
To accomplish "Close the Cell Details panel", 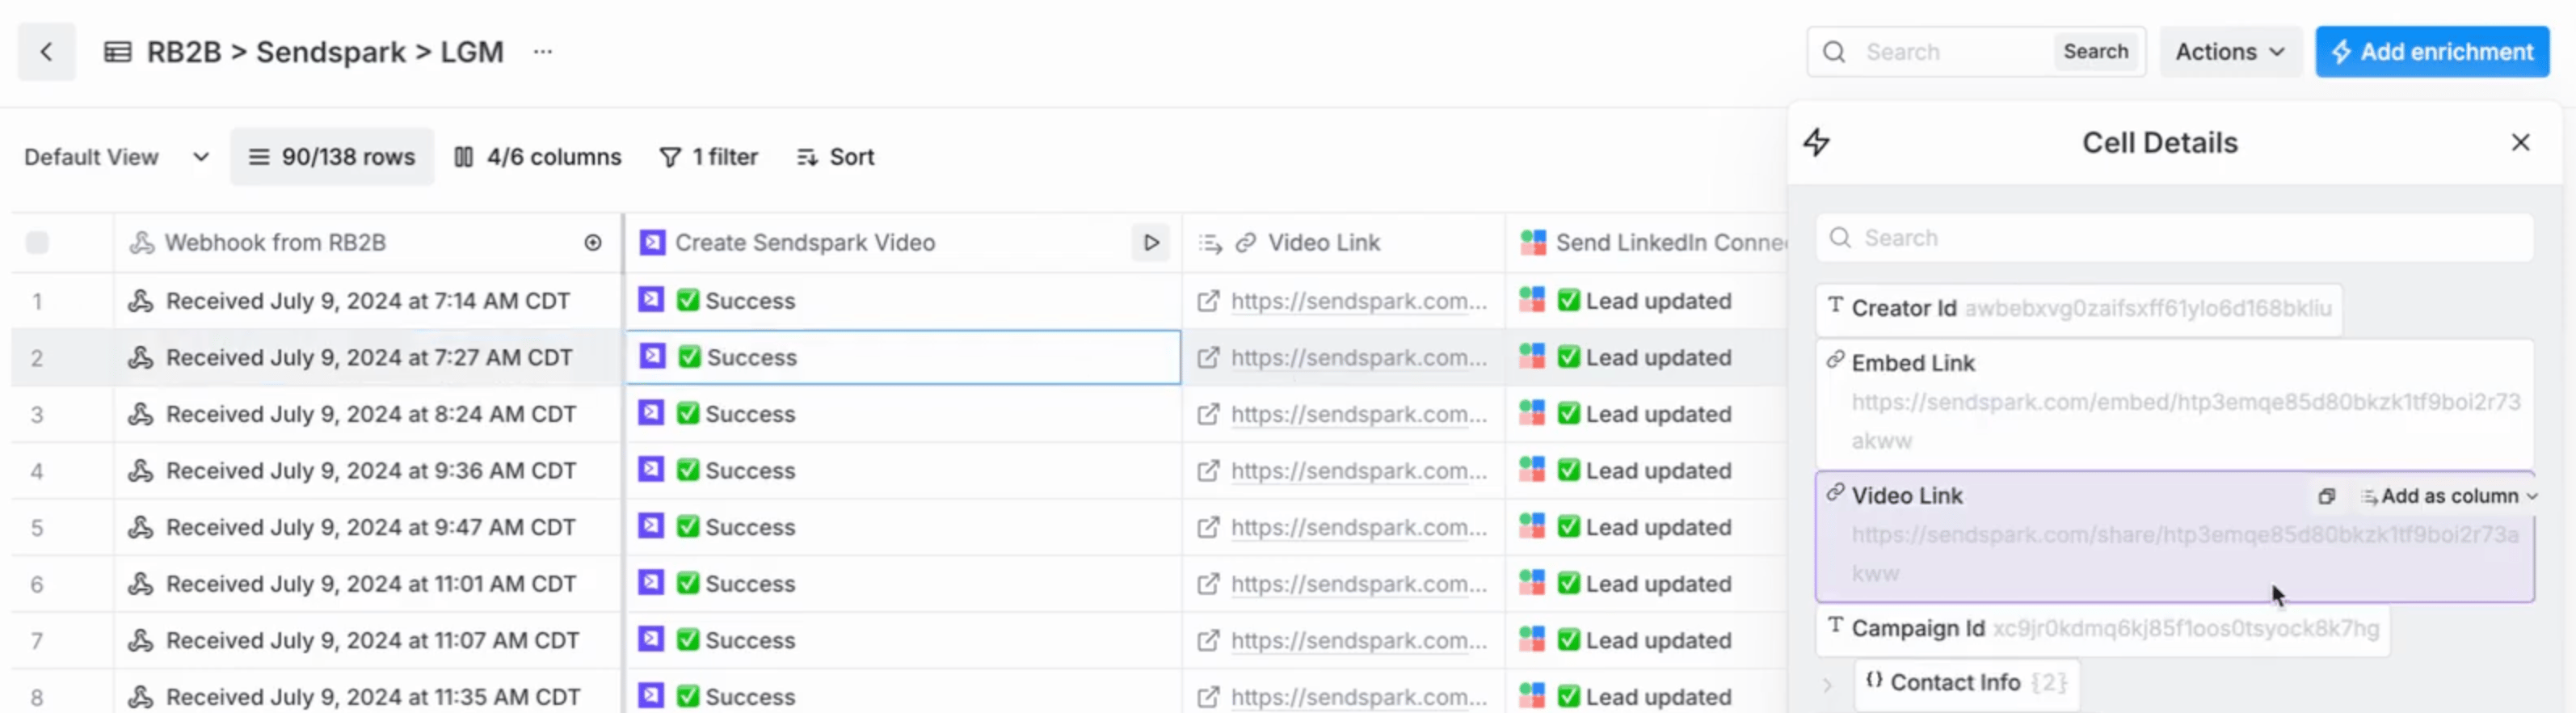I will (2520, 142).
